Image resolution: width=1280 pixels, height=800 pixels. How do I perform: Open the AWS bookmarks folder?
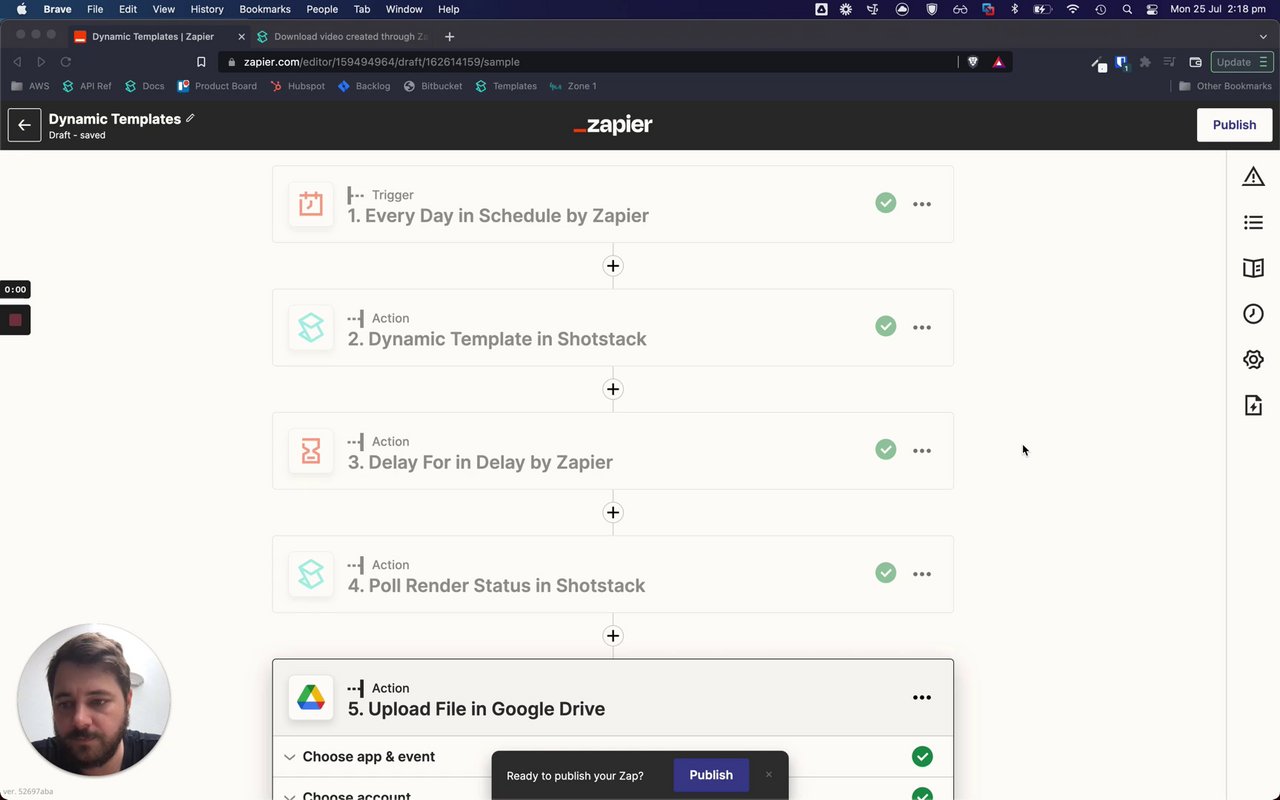click(x=29, y=86)
